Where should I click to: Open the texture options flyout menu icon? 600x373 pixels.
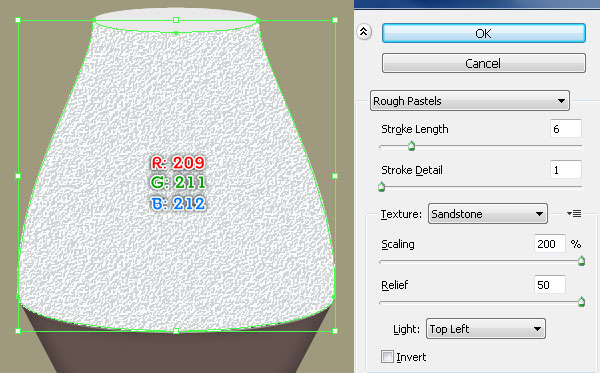[x=574, y=213]
